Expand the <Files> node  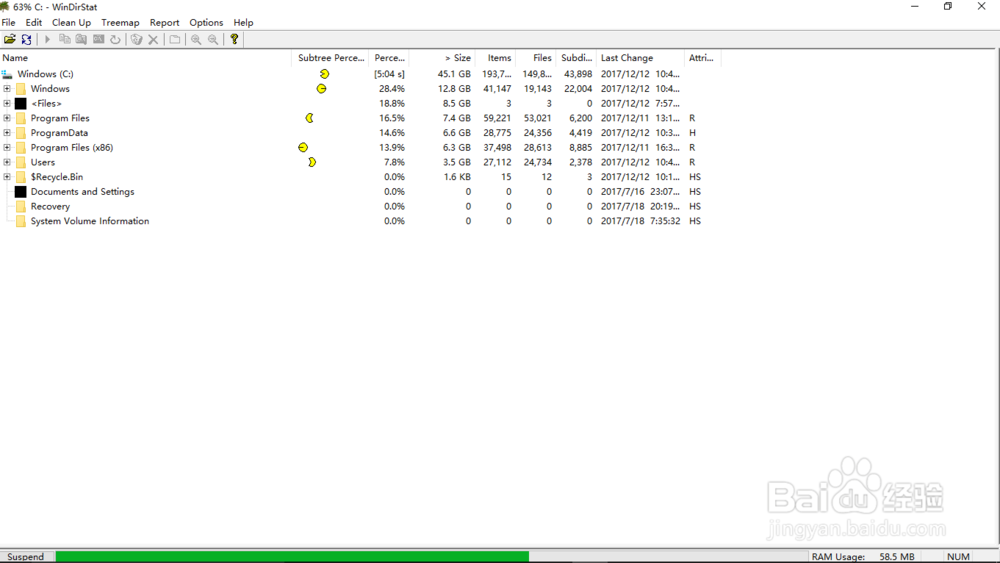(x=7, y=103)
